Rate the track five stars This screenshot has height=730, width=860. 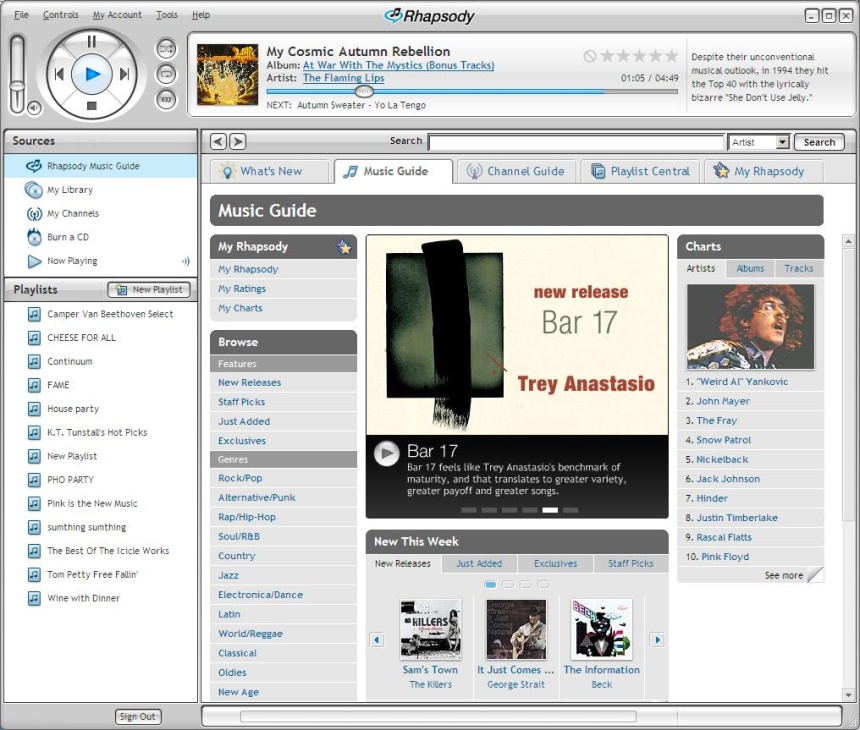(x=672, y=55)
